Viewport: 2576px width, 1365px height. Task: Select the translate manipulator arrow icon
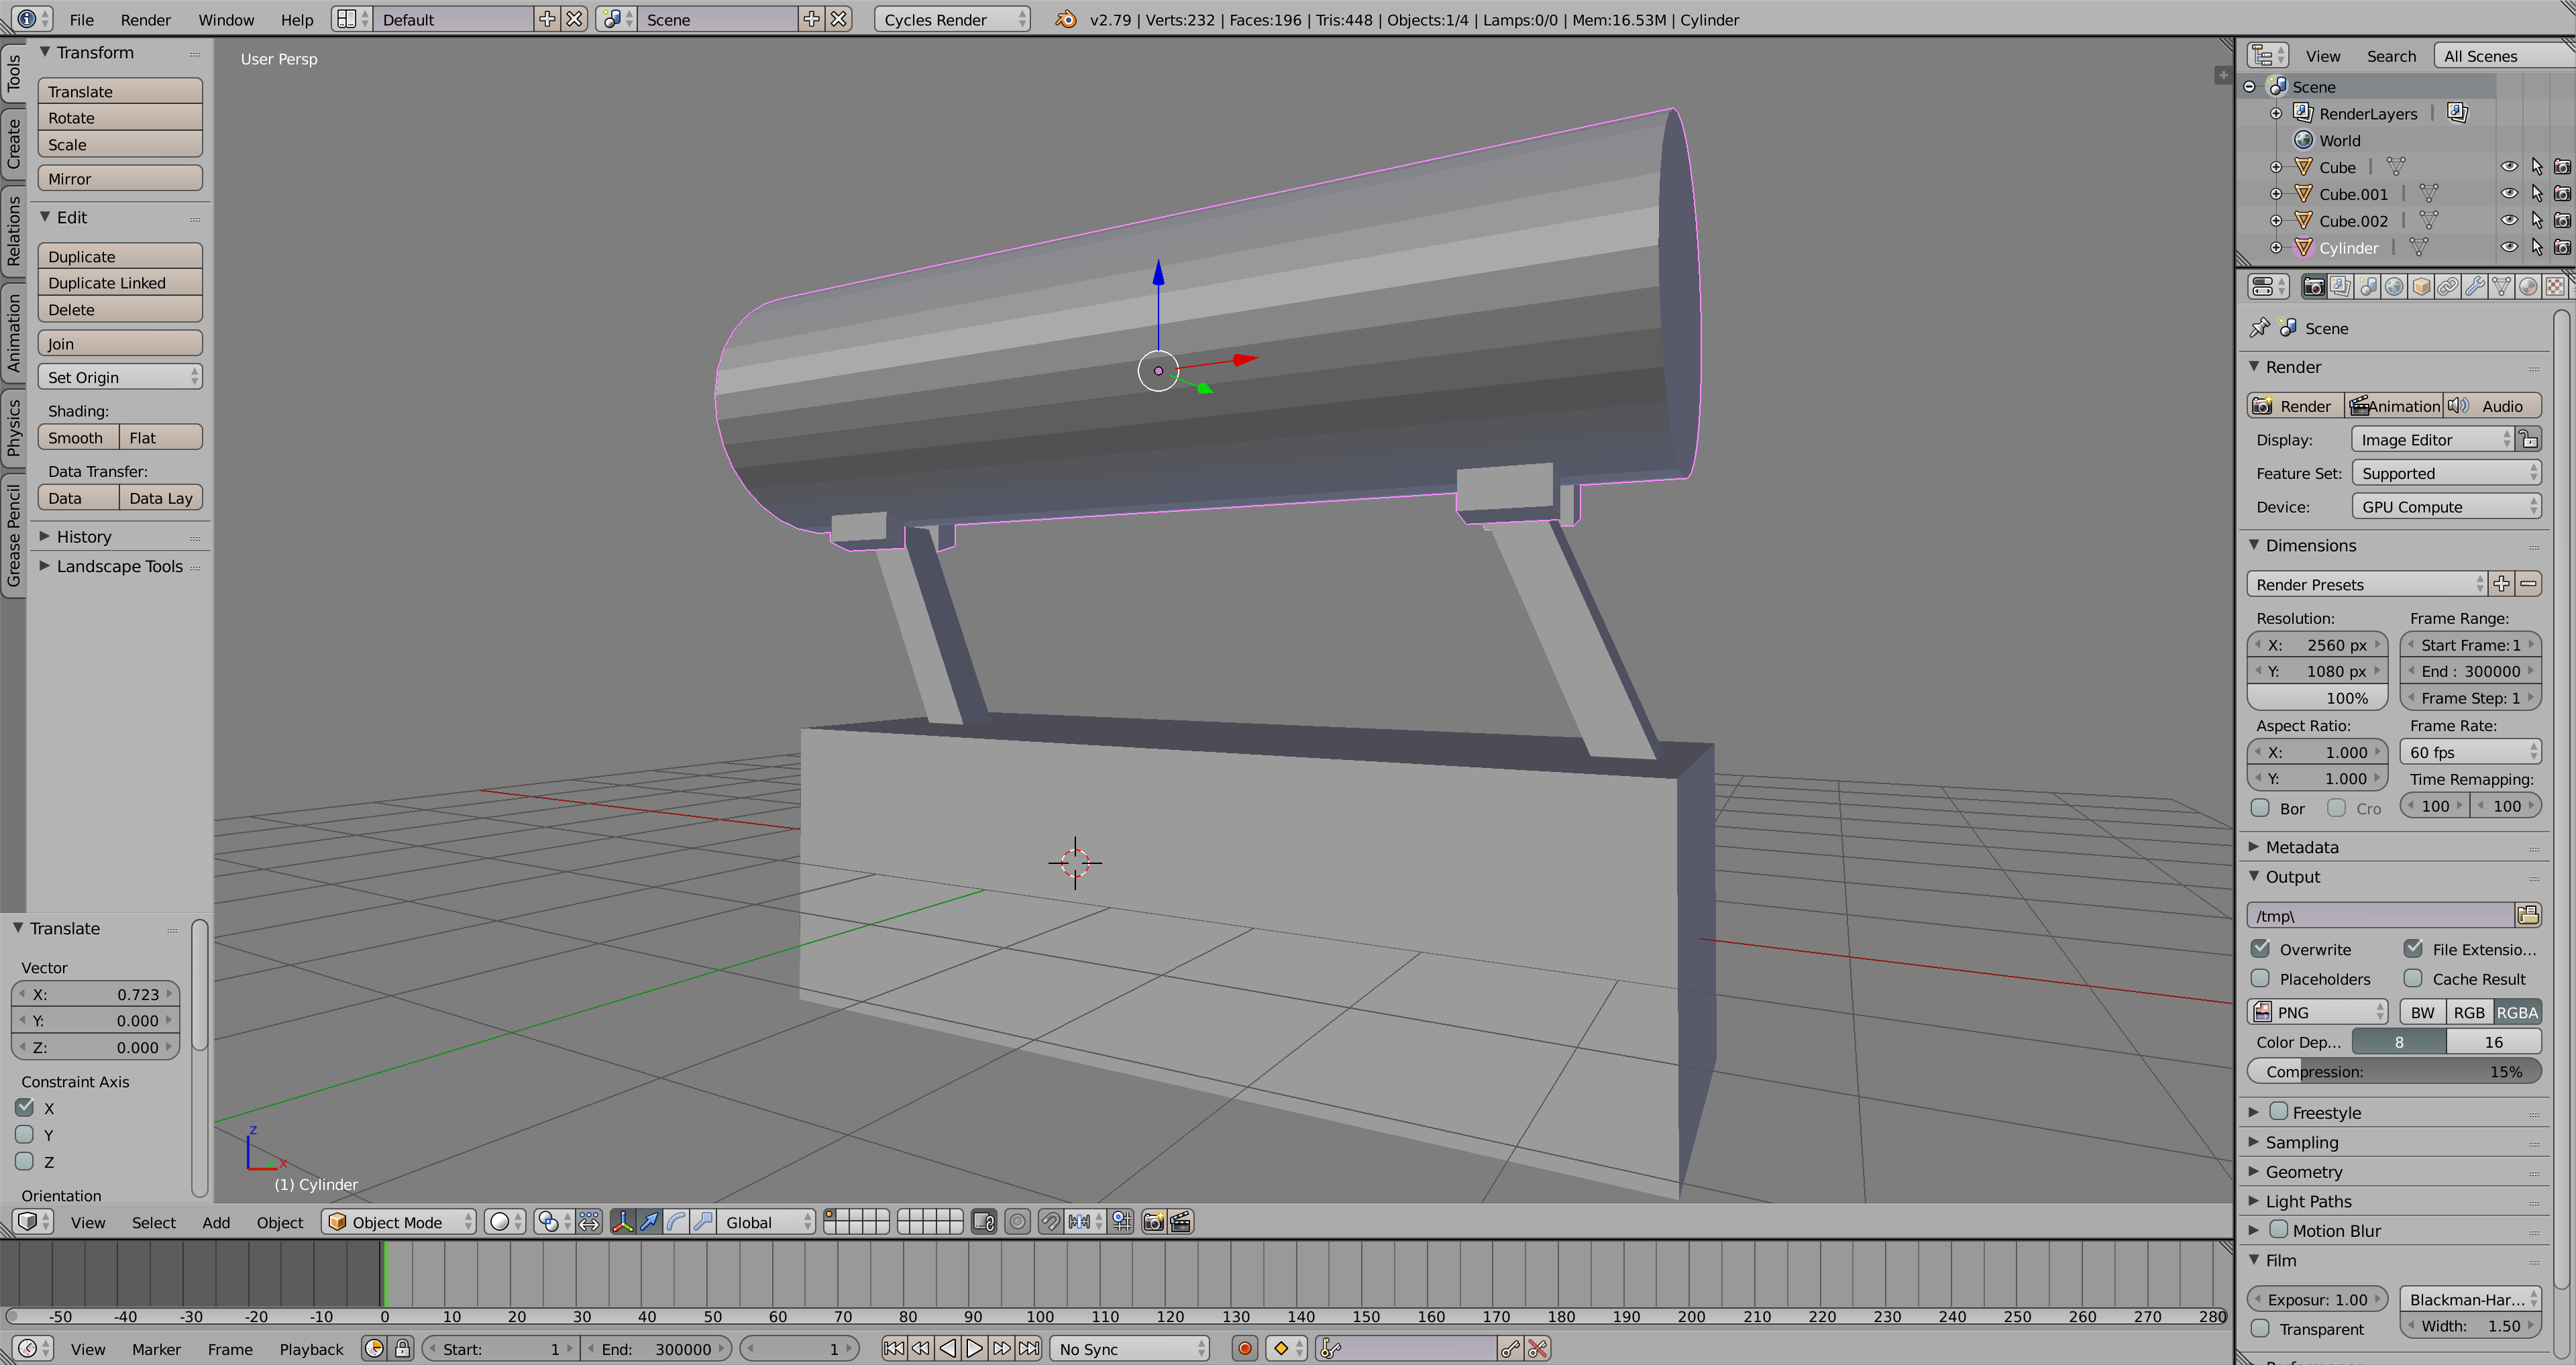[x=650, y=1222]
